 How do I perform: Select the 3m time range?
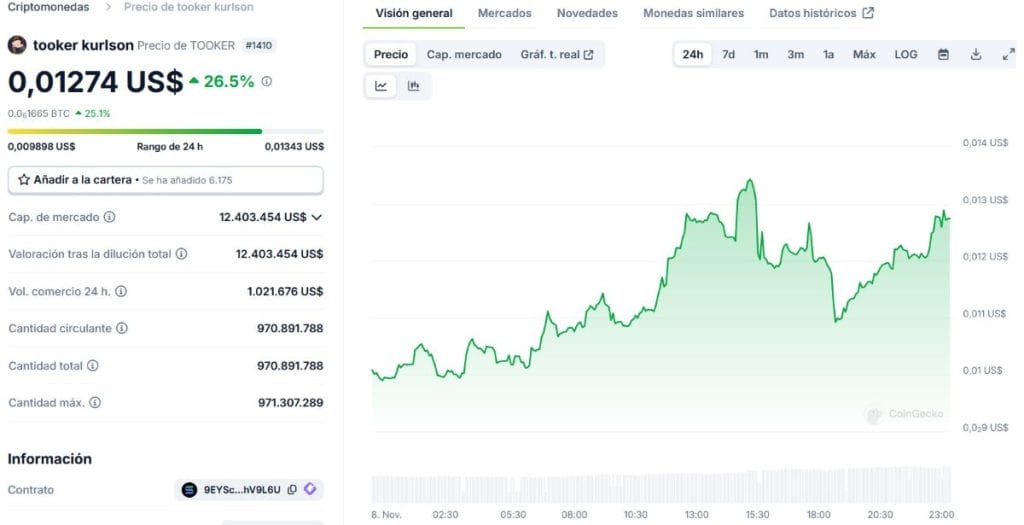pyautogui.click(x=795, y=55)
